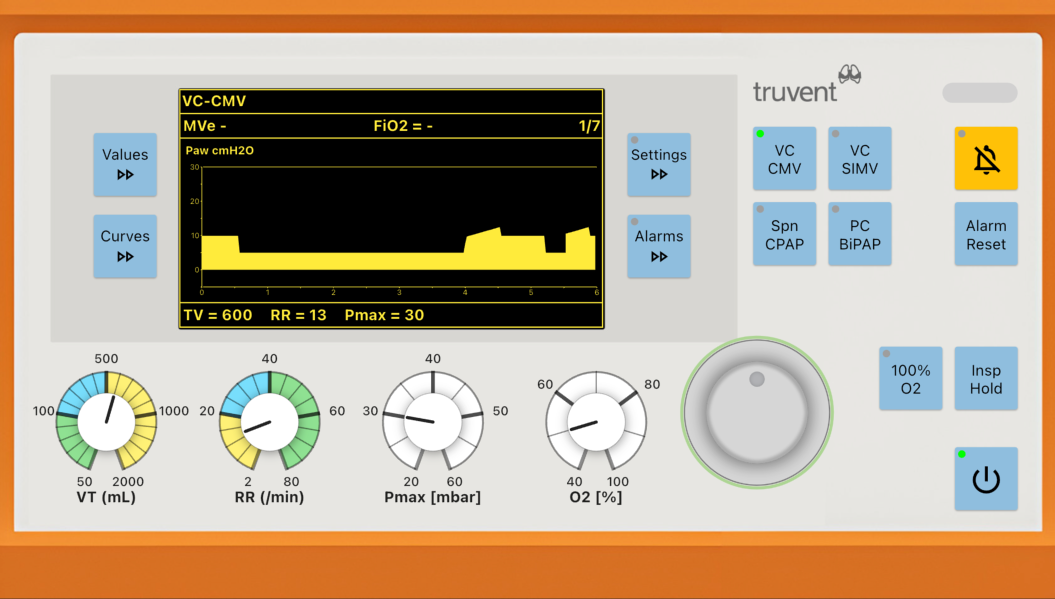Open the Curves screen
This screenshot has width=1055, height=599.
point(125,246)
